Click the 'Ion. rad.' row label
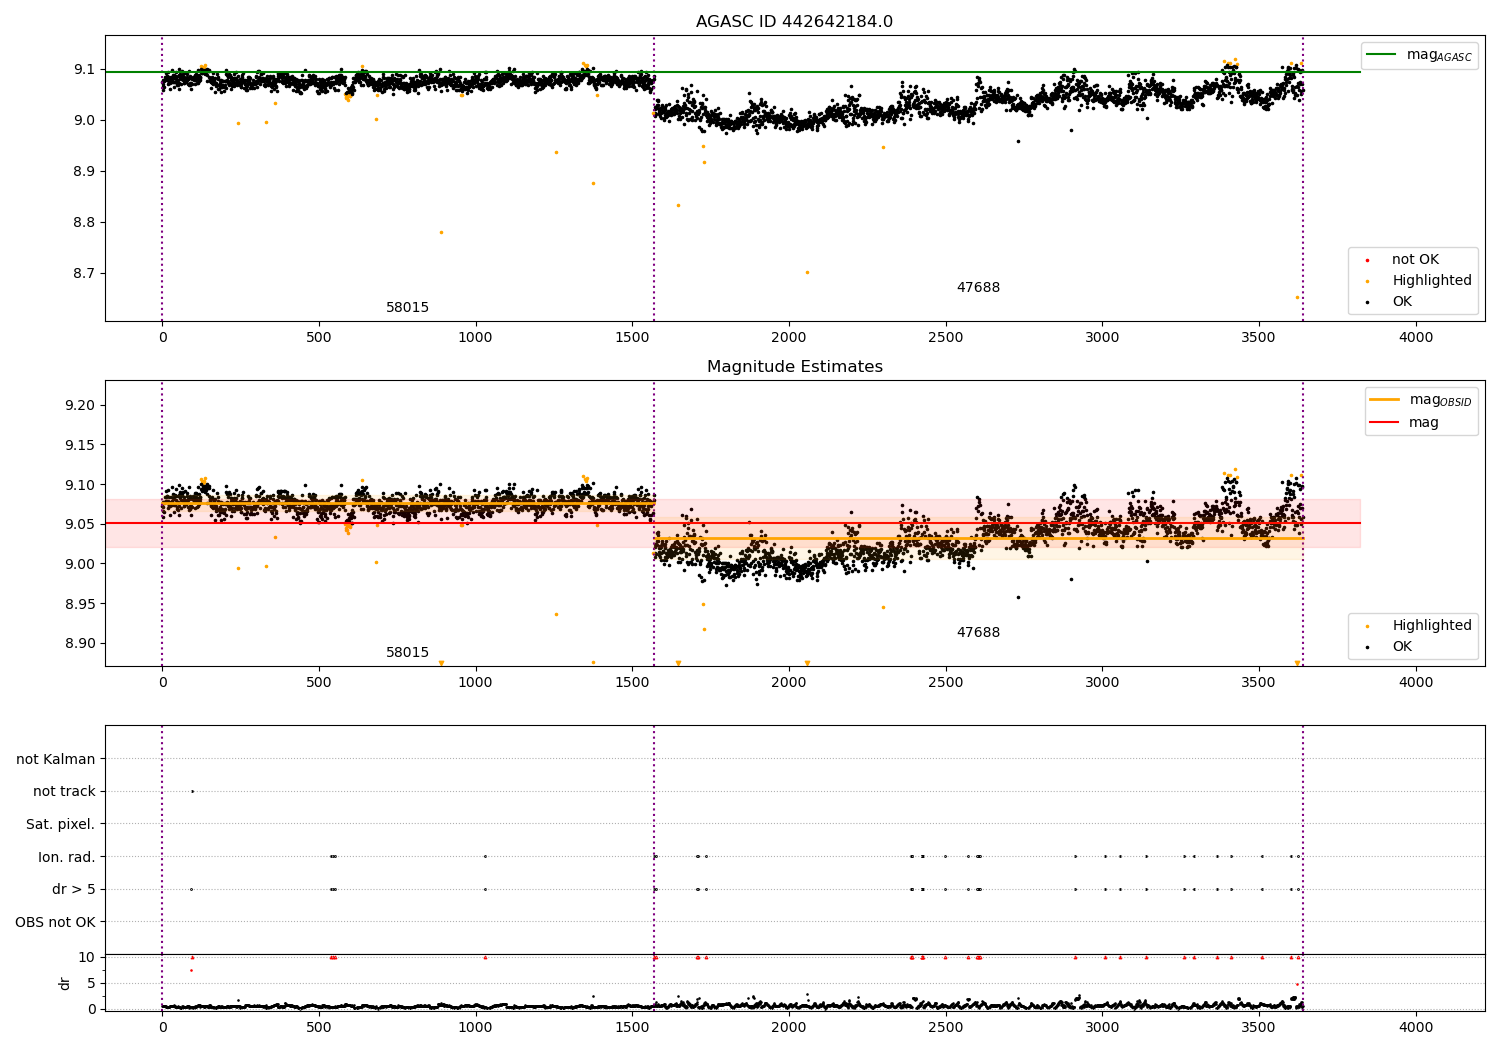1500x1050 pixels. pyautogui.click(x=67, y=858)
